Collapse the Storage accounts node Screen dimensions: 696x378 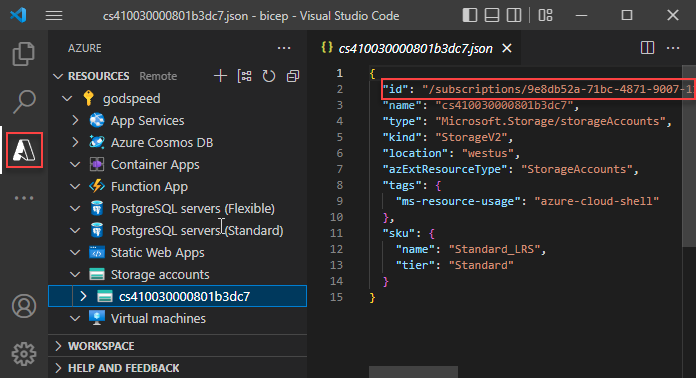[x=75, y=275]
